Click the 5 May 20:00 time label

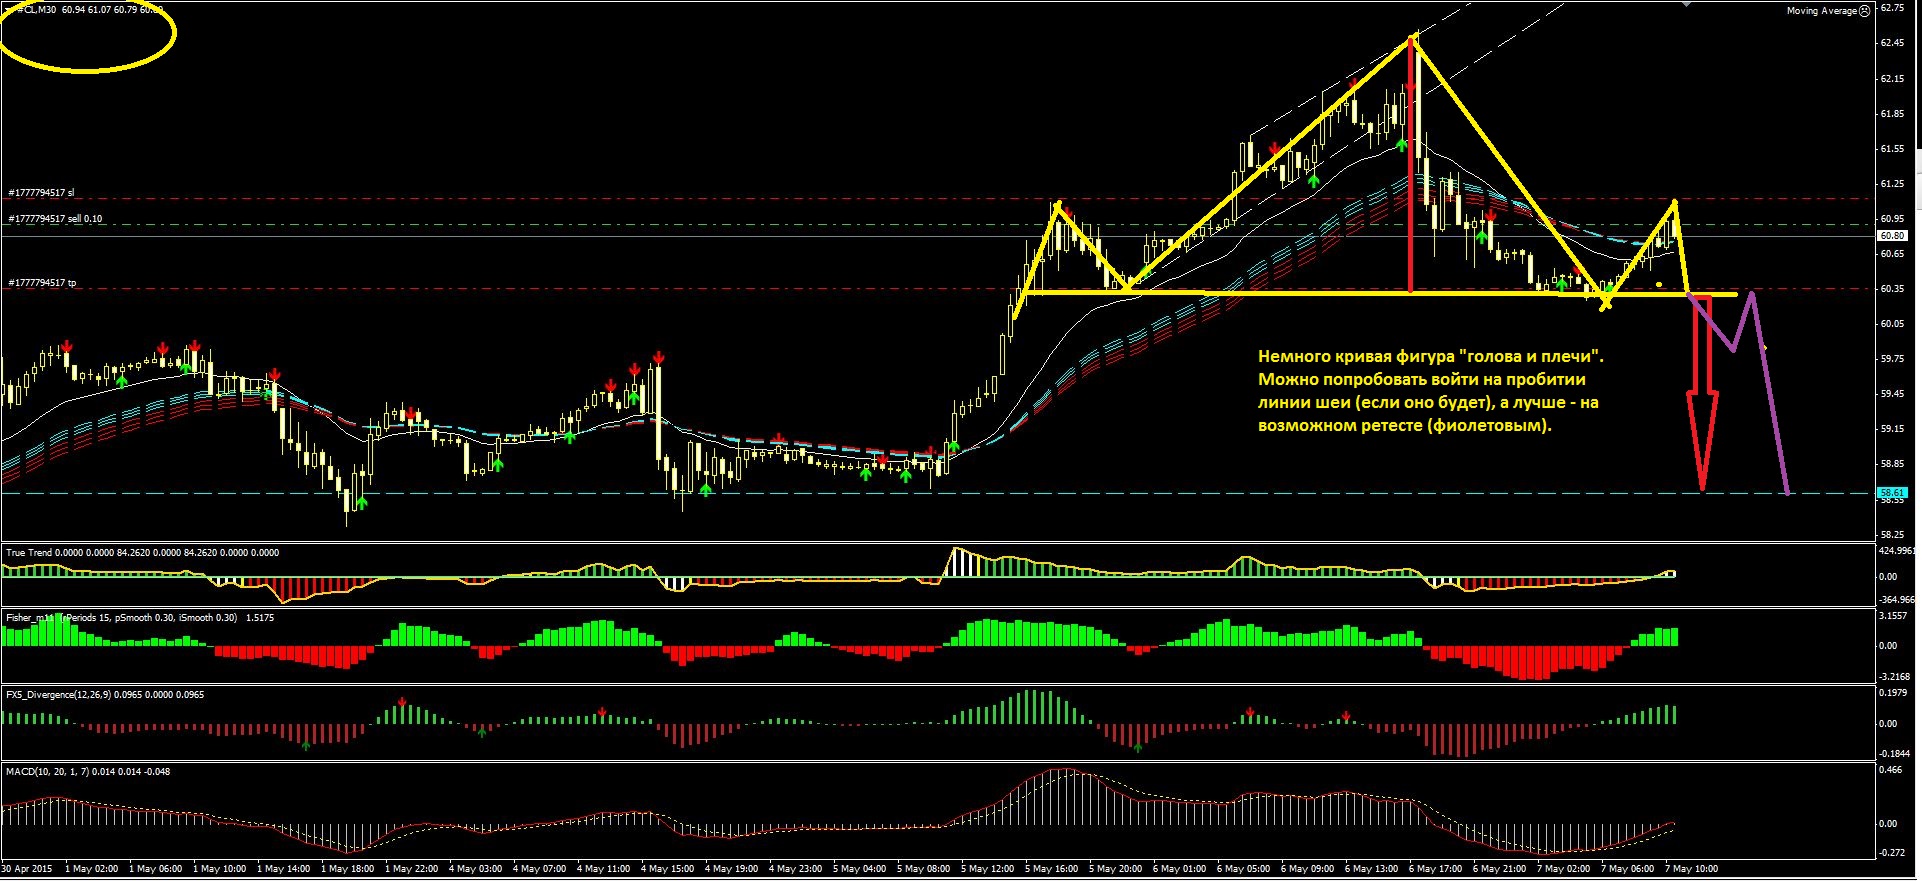click(x=1115, y=869)
